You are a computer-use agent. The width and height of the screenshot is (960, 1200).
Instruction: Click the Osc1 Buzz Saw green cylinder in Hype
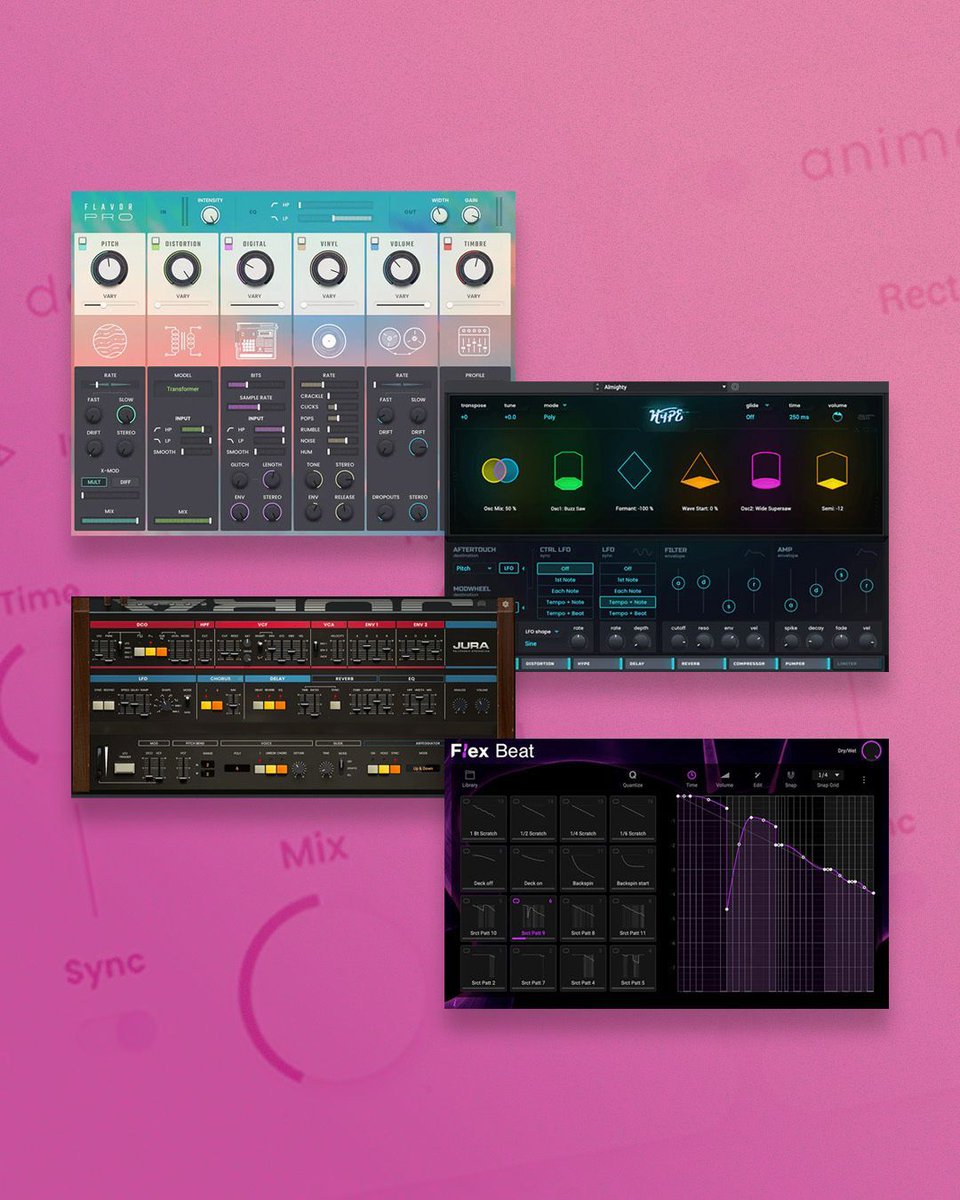coord(568,470)
